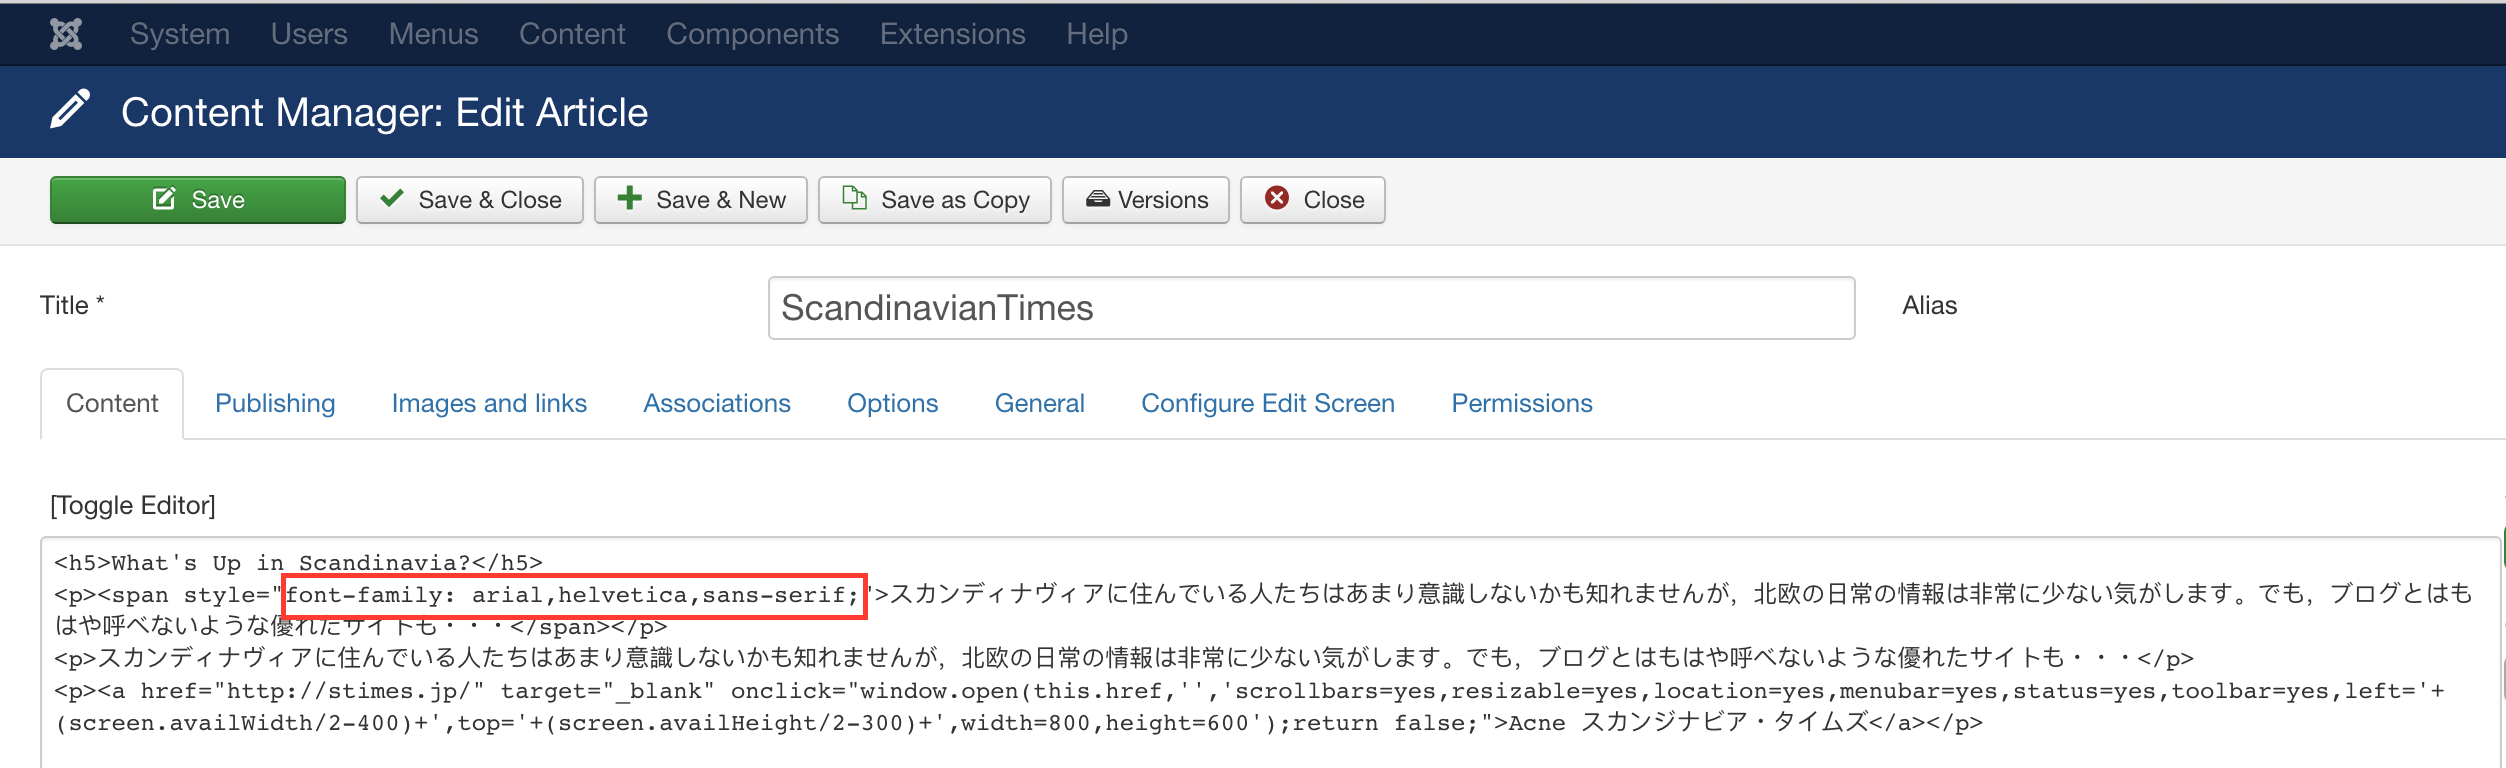Toggle the editor with [Toggle Editor]
Viewport: 2506px width, 768px height.
pos(133,505)
